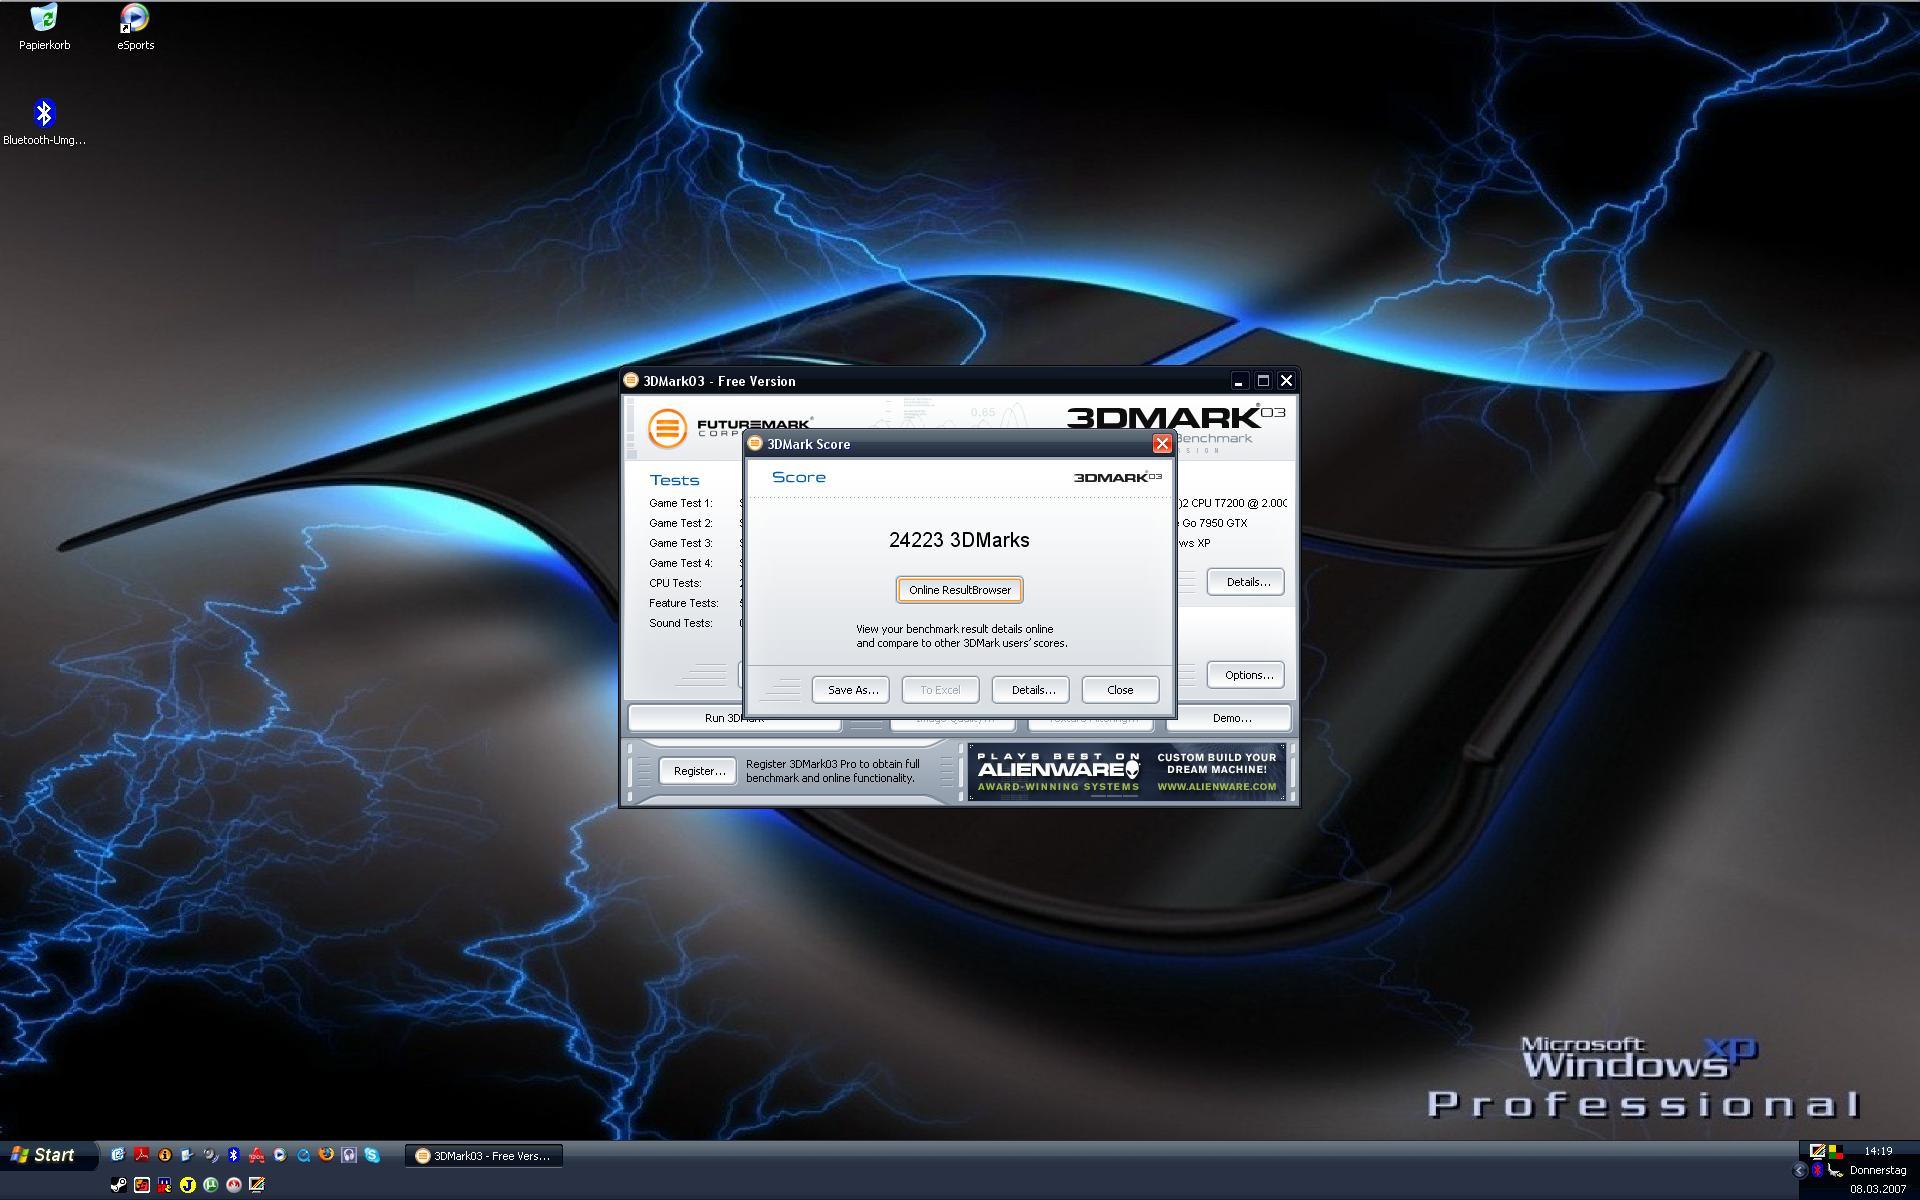The height and width of the screenshot is (1200, 1920).
Task: Click the monitor-with-pencil quick launch icon
Action: coord(257,1185)
